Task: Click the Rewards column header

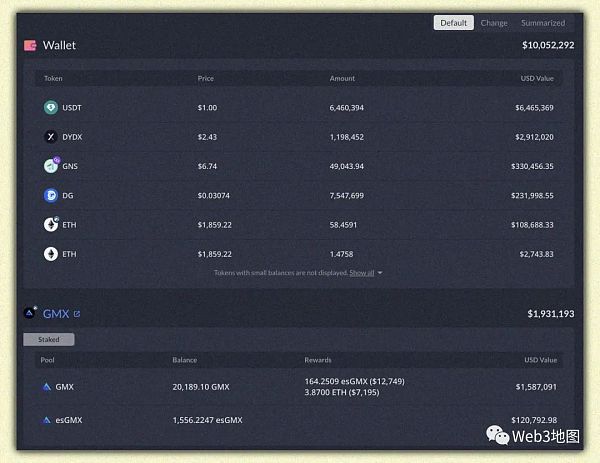Action: pyautogui.click(x=318, y=360)
